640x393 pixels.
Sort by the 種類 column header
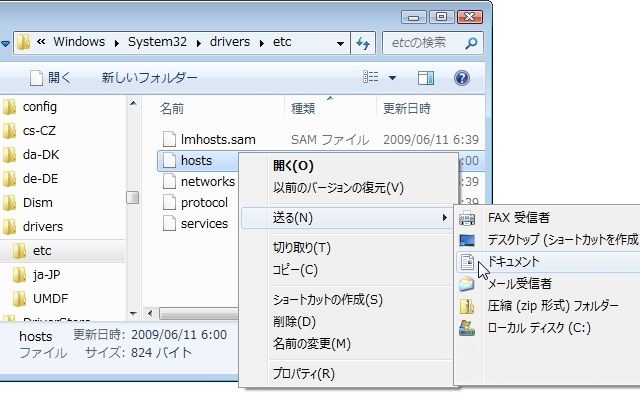(x=303, y=109)
